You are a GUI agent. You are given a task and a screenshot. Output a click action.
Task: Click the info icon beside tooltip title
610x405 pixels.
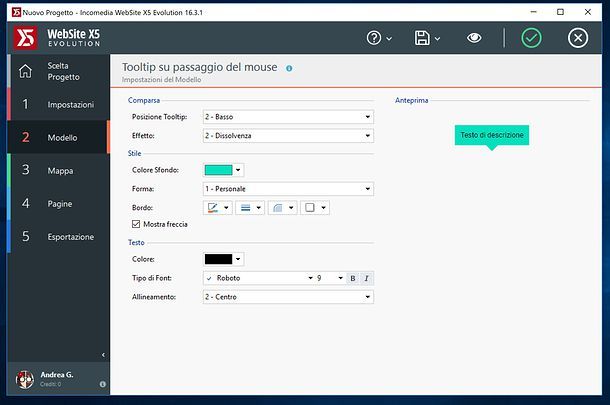coord(289,68)
